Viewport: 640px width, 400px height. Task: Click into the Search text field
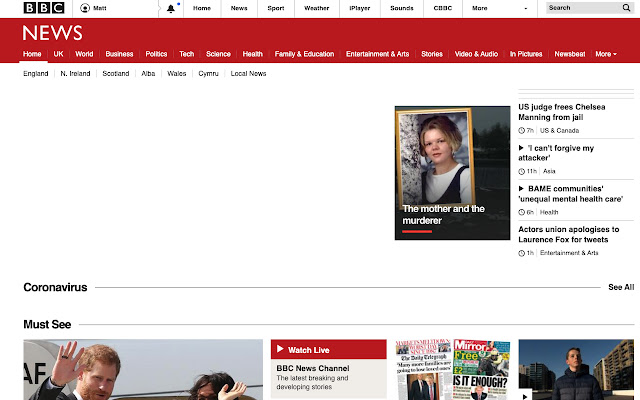[x=580, y=8]
